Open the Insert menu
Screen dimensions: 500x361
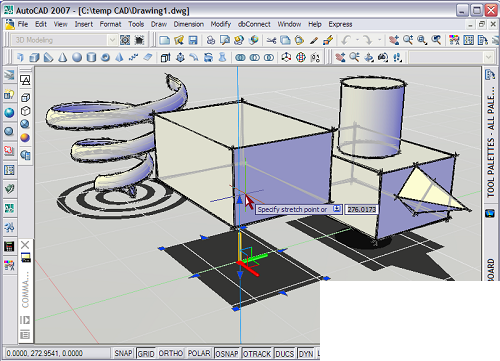point(84,24)
